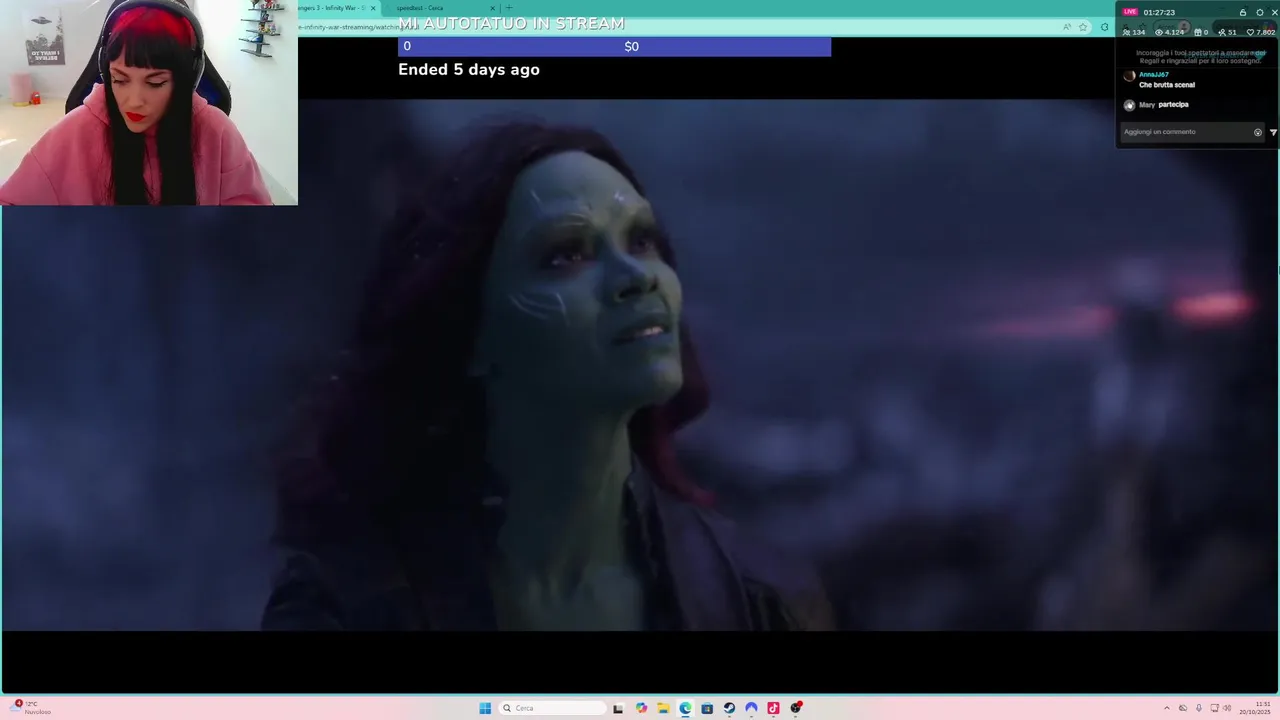Viewport: 1280px width, 720px height.
Task: Click the lock icon in the live panel
Action: click(x=1243, y=12)
